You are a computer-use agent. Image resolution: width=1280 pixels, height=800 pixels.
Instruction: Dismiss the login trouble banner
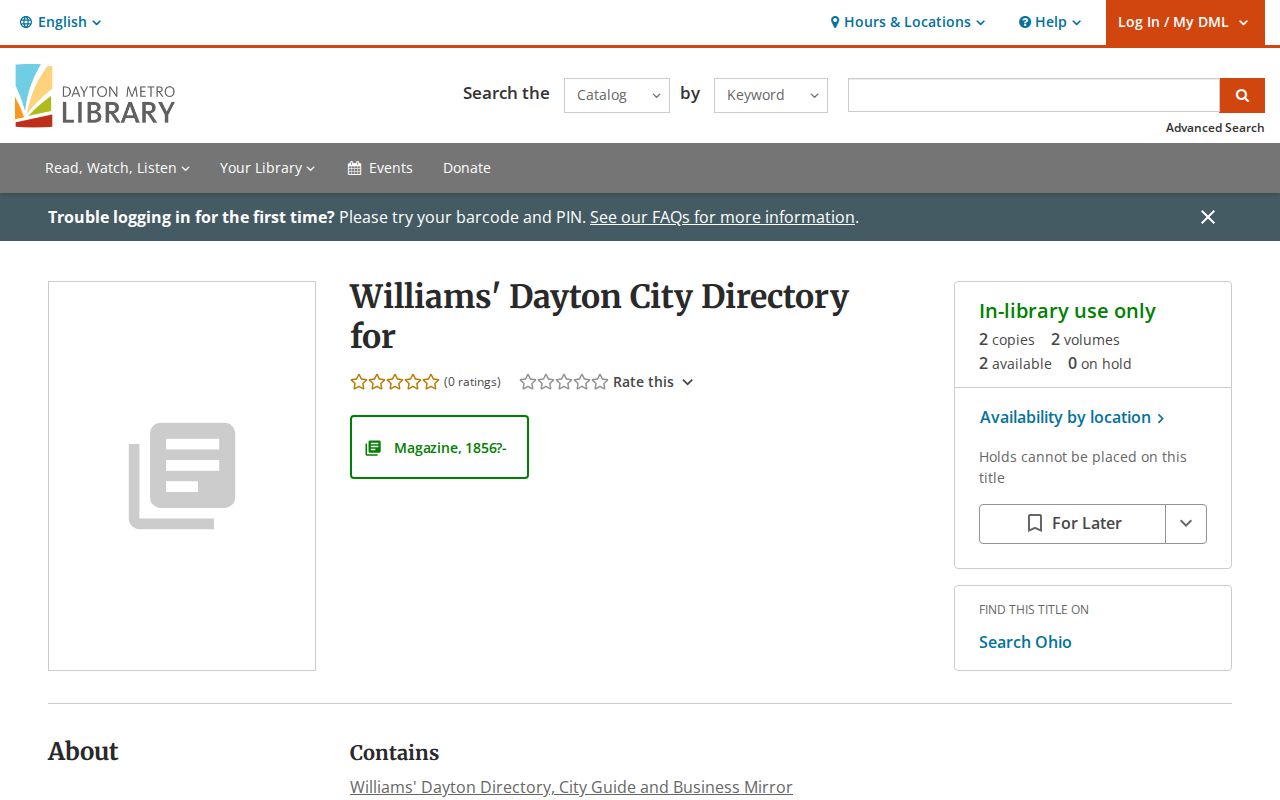coord(1208,217)
